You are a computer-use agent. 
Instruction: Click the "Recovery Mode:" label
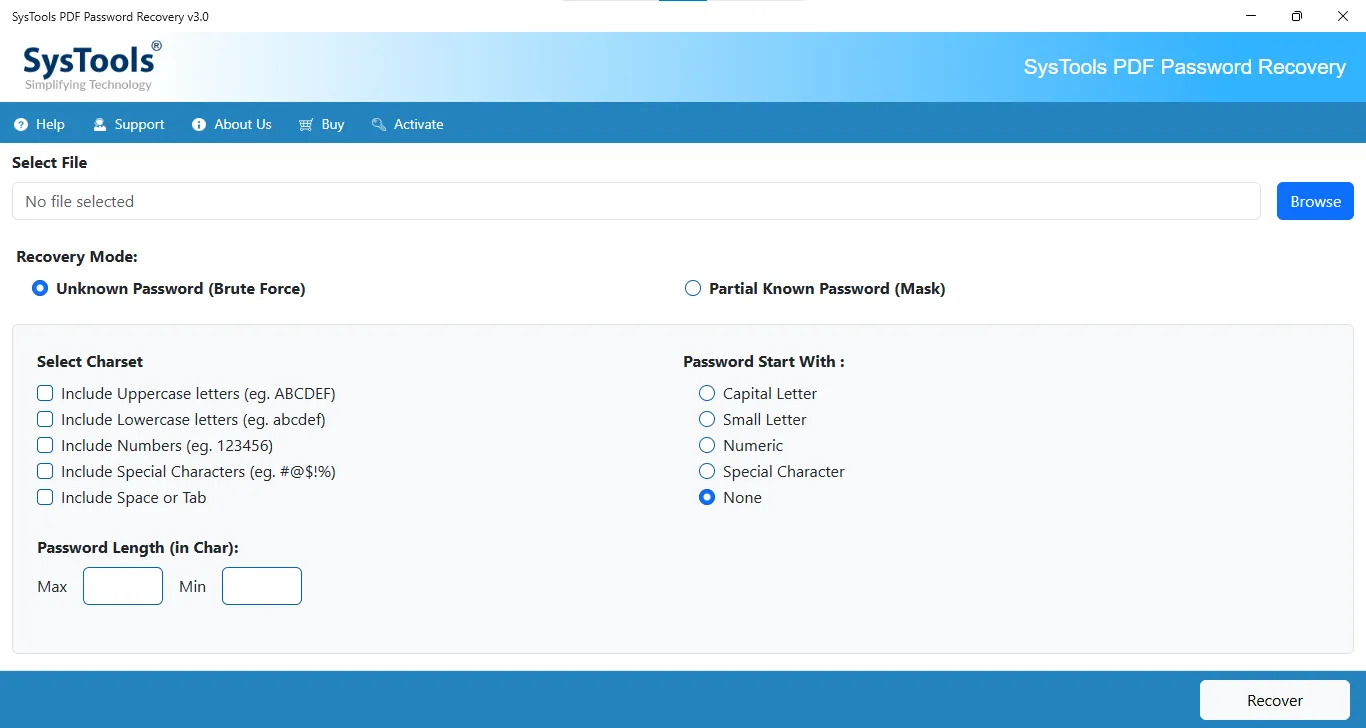pos(77,257)
